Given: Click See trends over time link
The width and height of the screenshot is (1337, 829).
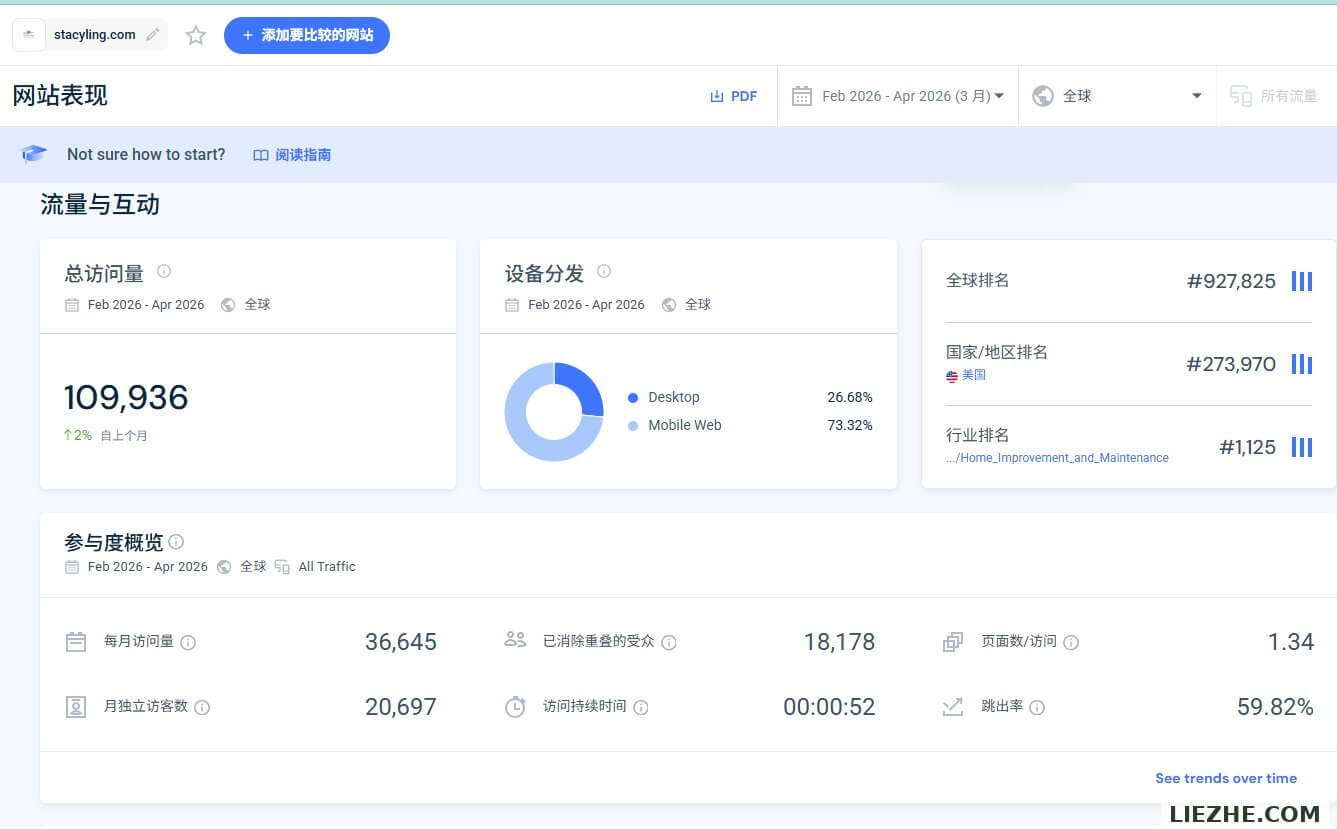Looking at the screenshot, I should 1226,778.
